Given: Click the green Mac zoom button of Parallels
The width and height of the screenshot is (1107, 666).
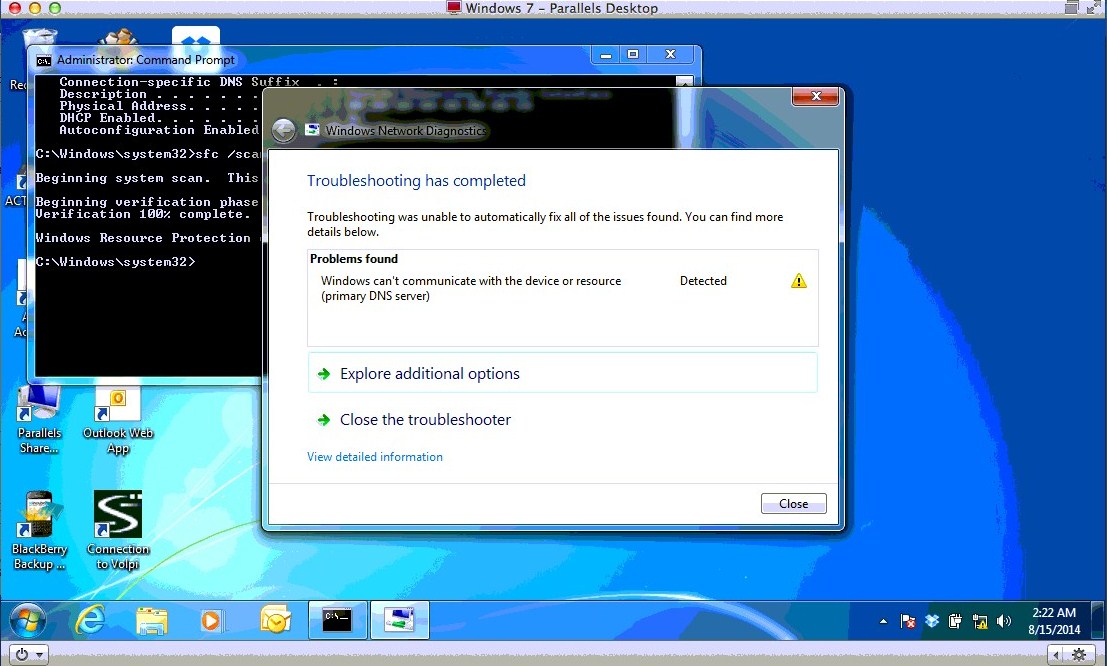Looking at the screenshot, I should pyautogui.click(x=54, y=8).
